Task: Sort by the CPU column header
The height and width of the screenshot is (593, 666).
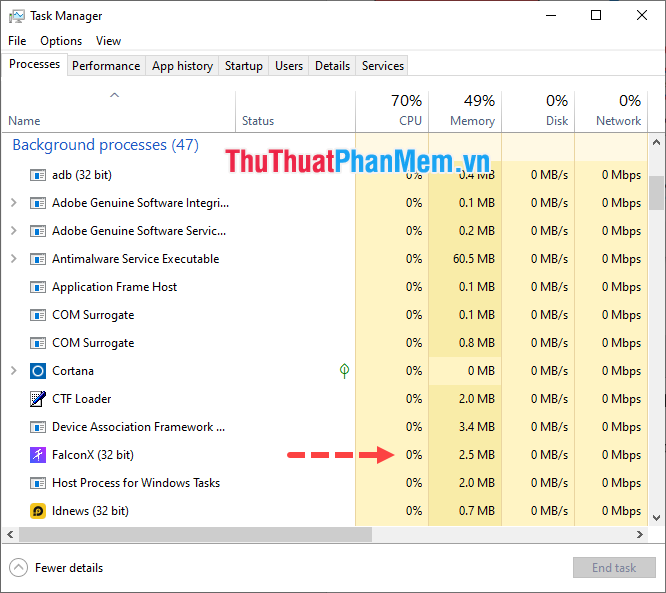Action: [x=392, y=111]
